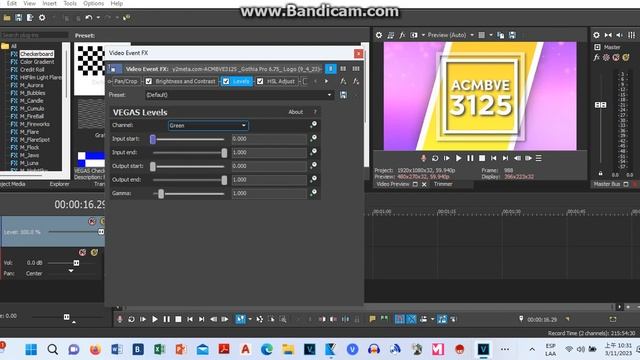
Task: Expand undo history dropdown arrow
Action: [98, 18]
